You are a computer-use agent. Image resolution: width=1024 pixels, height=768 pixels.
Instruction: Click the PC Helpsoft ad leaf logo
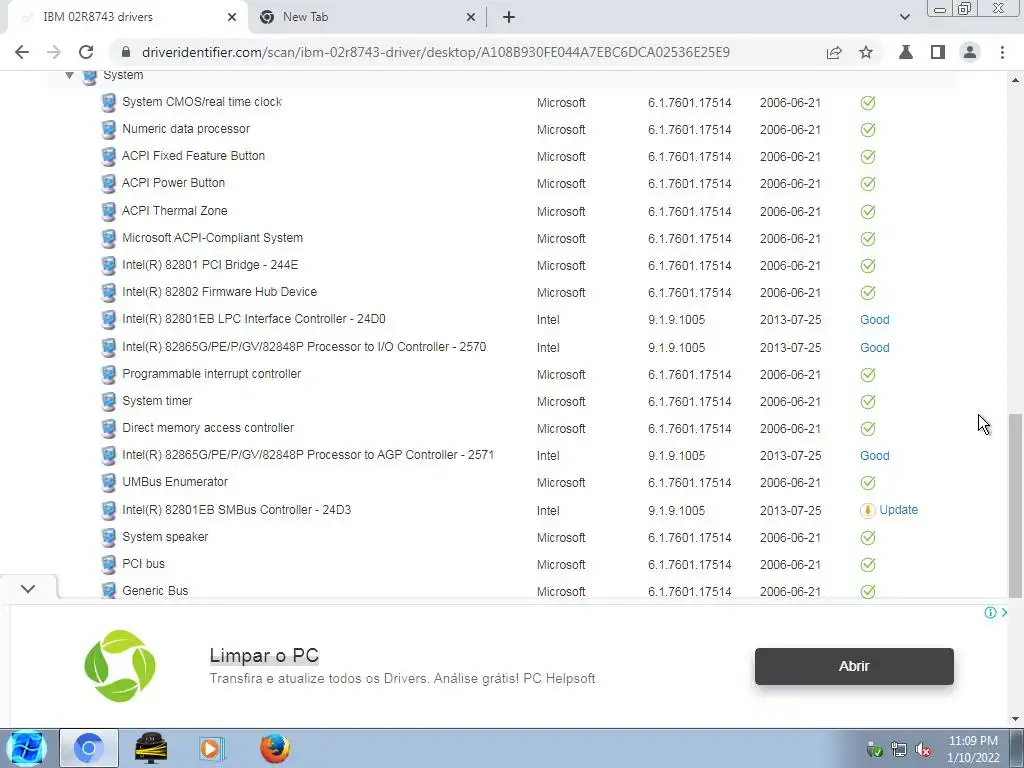point(120,666)
